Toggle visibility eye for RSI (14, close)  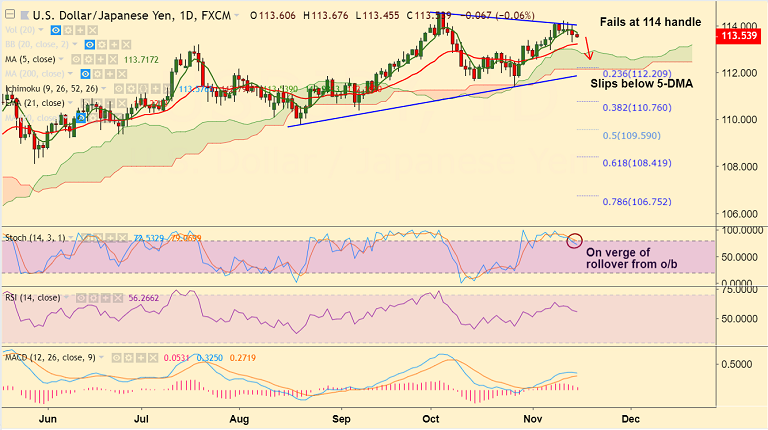pyautogui.click(x=81, y=298)
